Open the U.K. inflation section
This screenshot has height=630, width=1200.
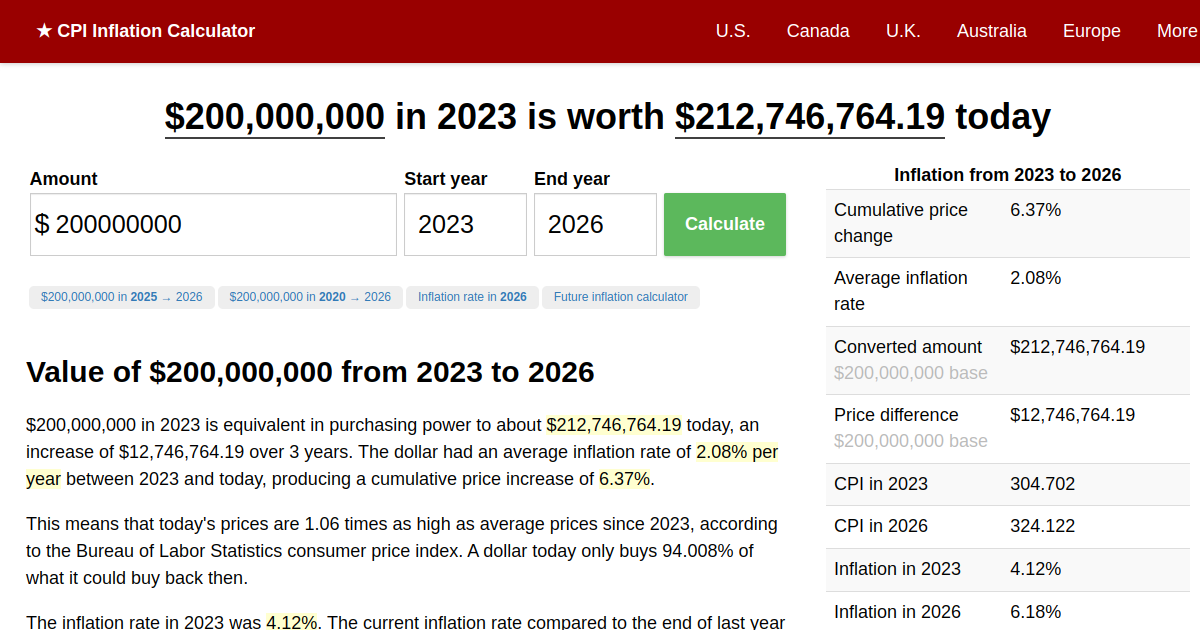pos(903,31)
